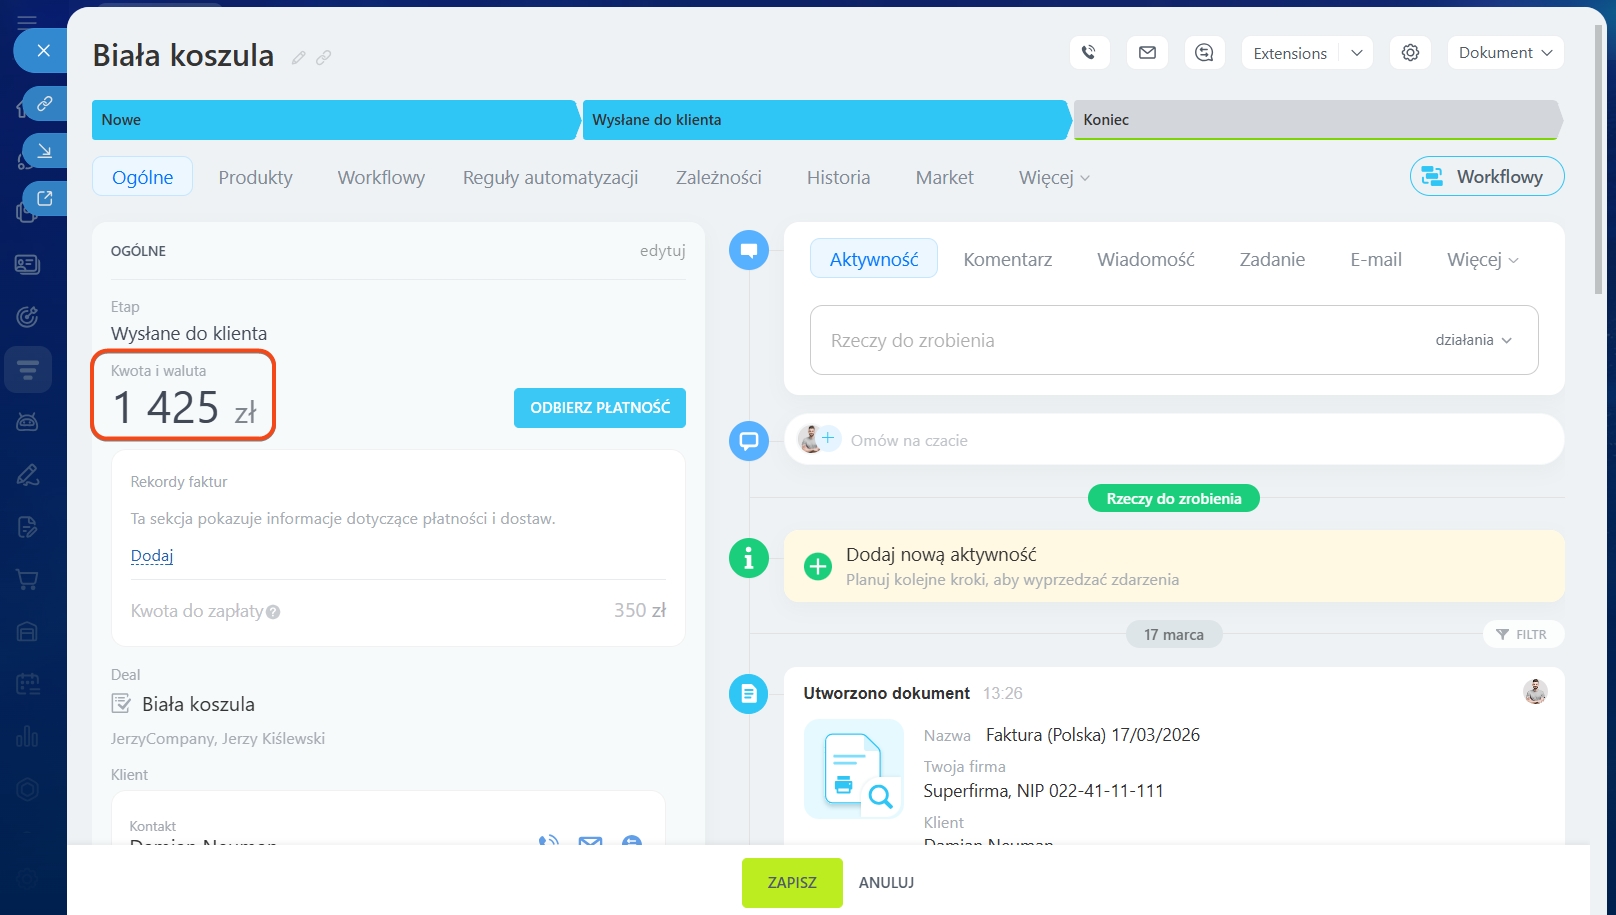Expand Więcej in the main tab bar

click(1053, 178)
